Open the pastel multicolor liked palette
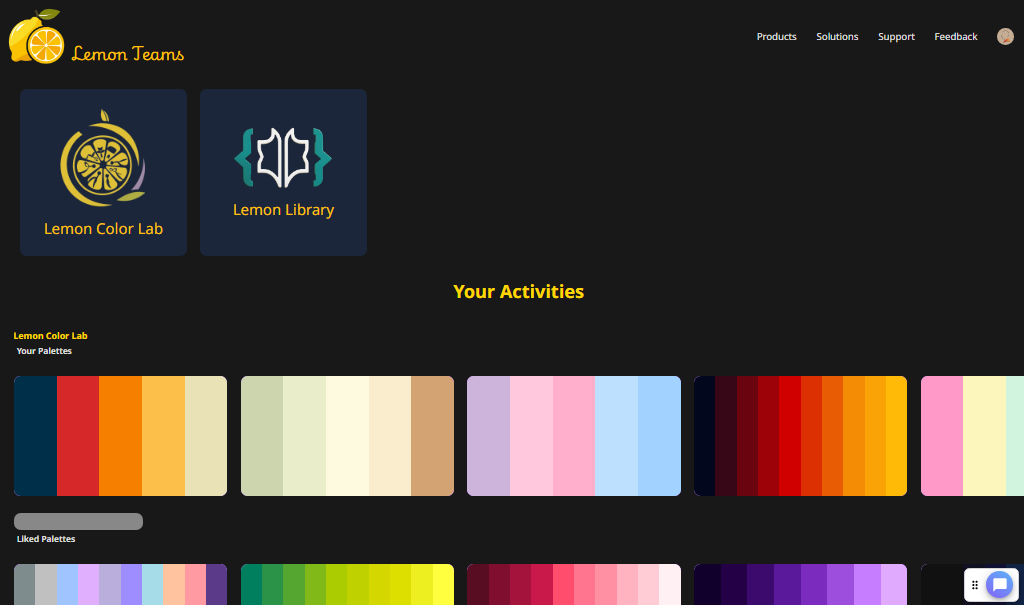 click(x=120, y=585)
